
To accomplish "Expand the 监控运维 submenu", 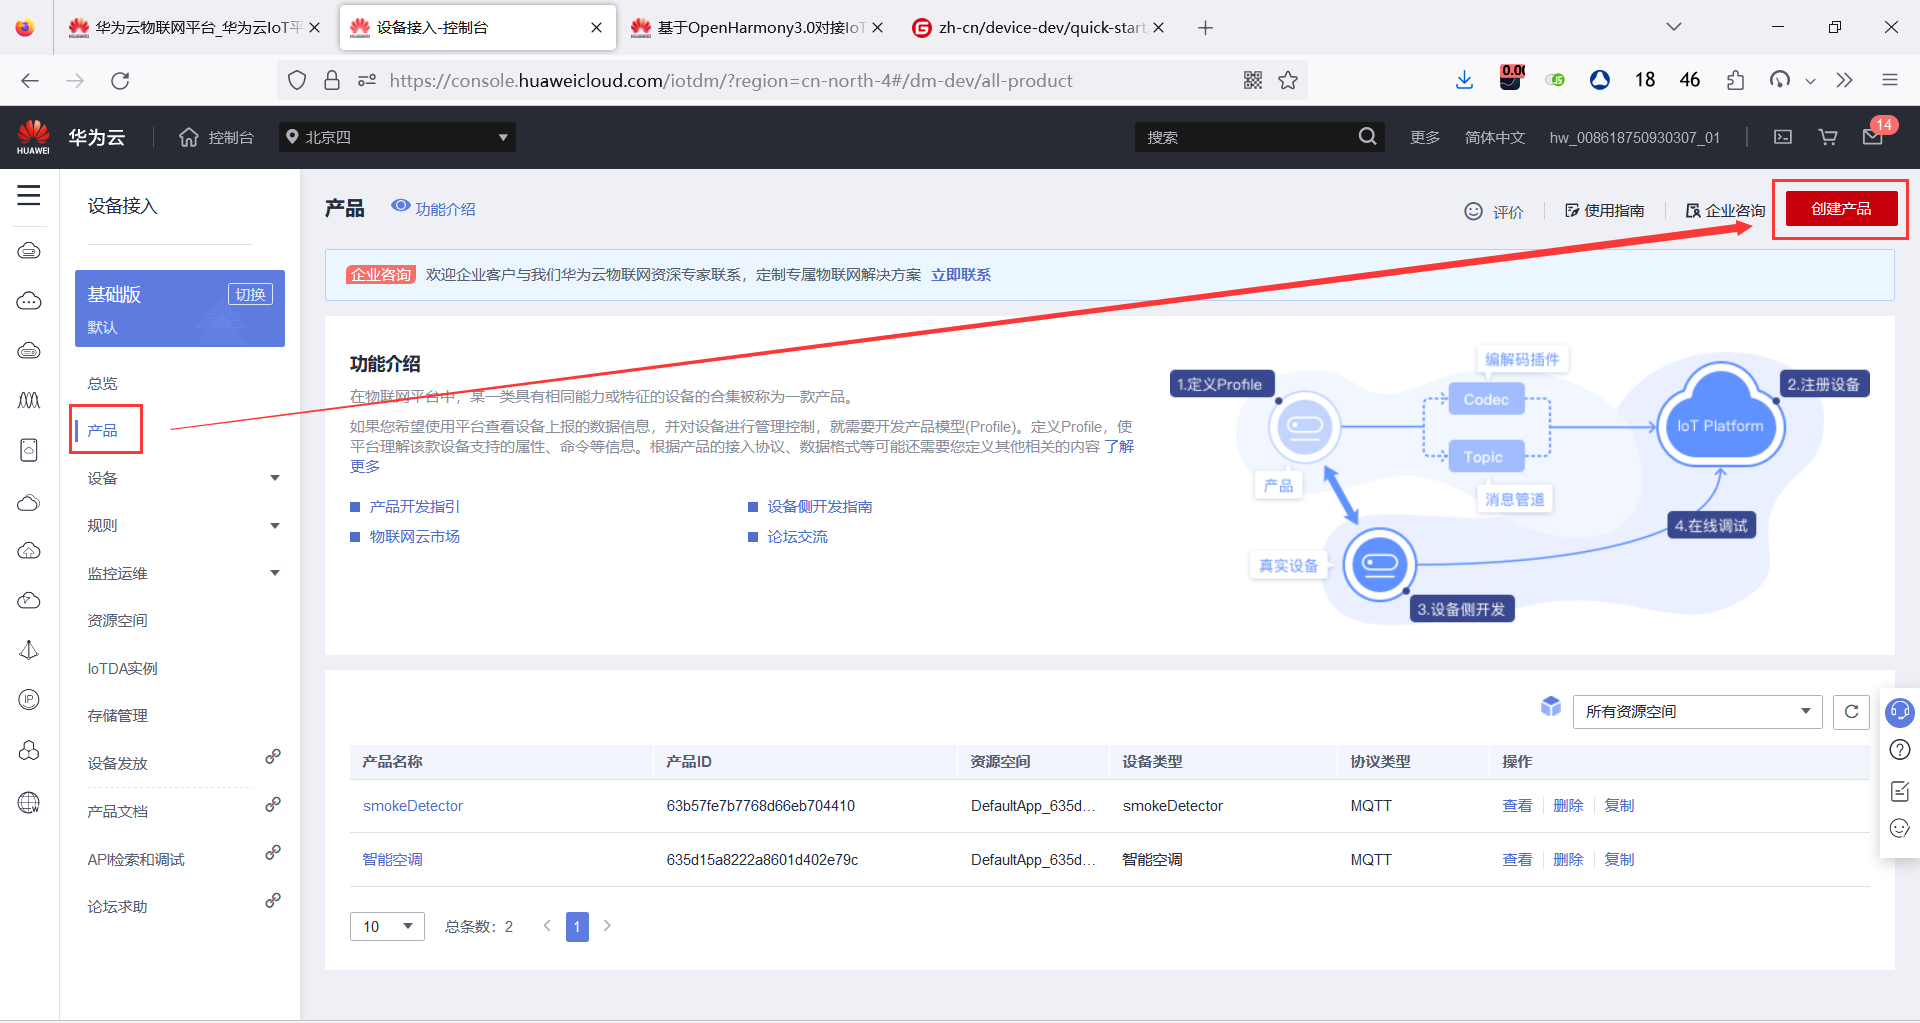I will coord(275,573).
